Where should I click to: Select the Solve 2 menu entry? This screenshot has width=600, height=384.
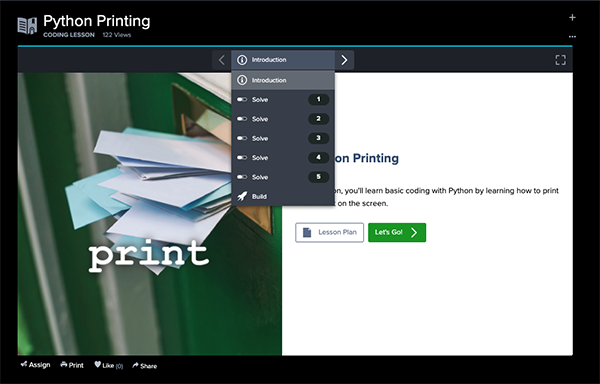tap(283, 119)
